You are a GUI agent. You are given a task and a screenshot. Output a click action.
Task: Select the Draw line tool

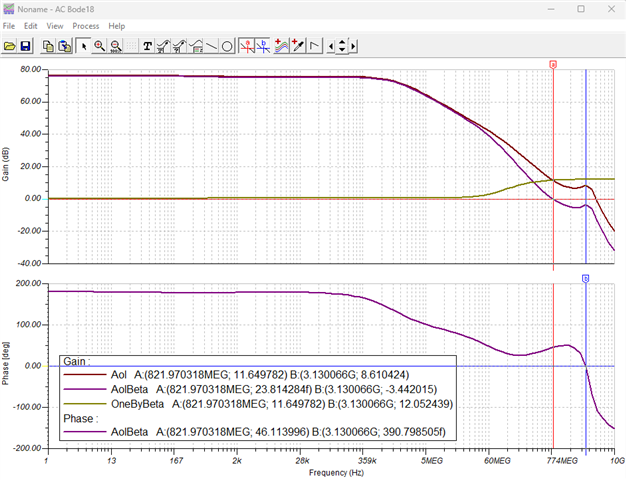click(211, 46)
